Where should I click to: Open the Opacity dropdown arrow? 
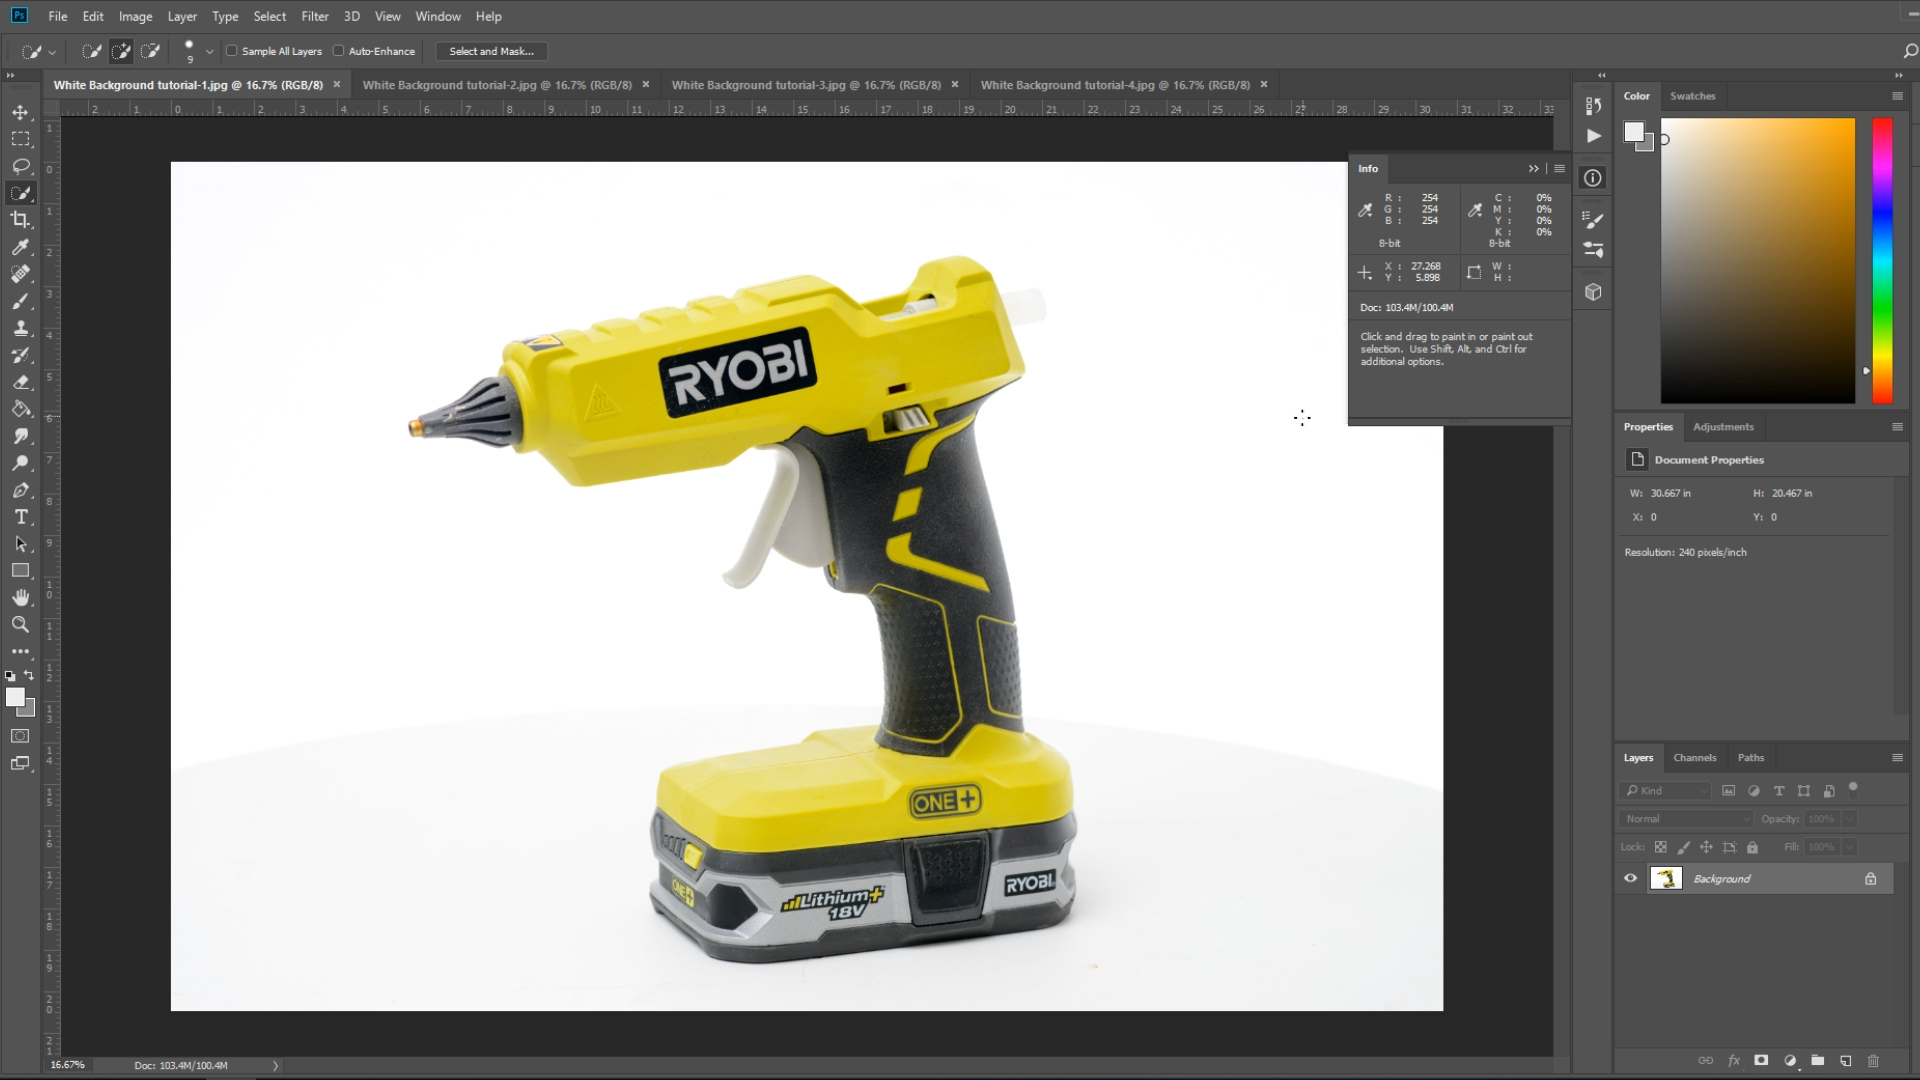(1849, 819)
